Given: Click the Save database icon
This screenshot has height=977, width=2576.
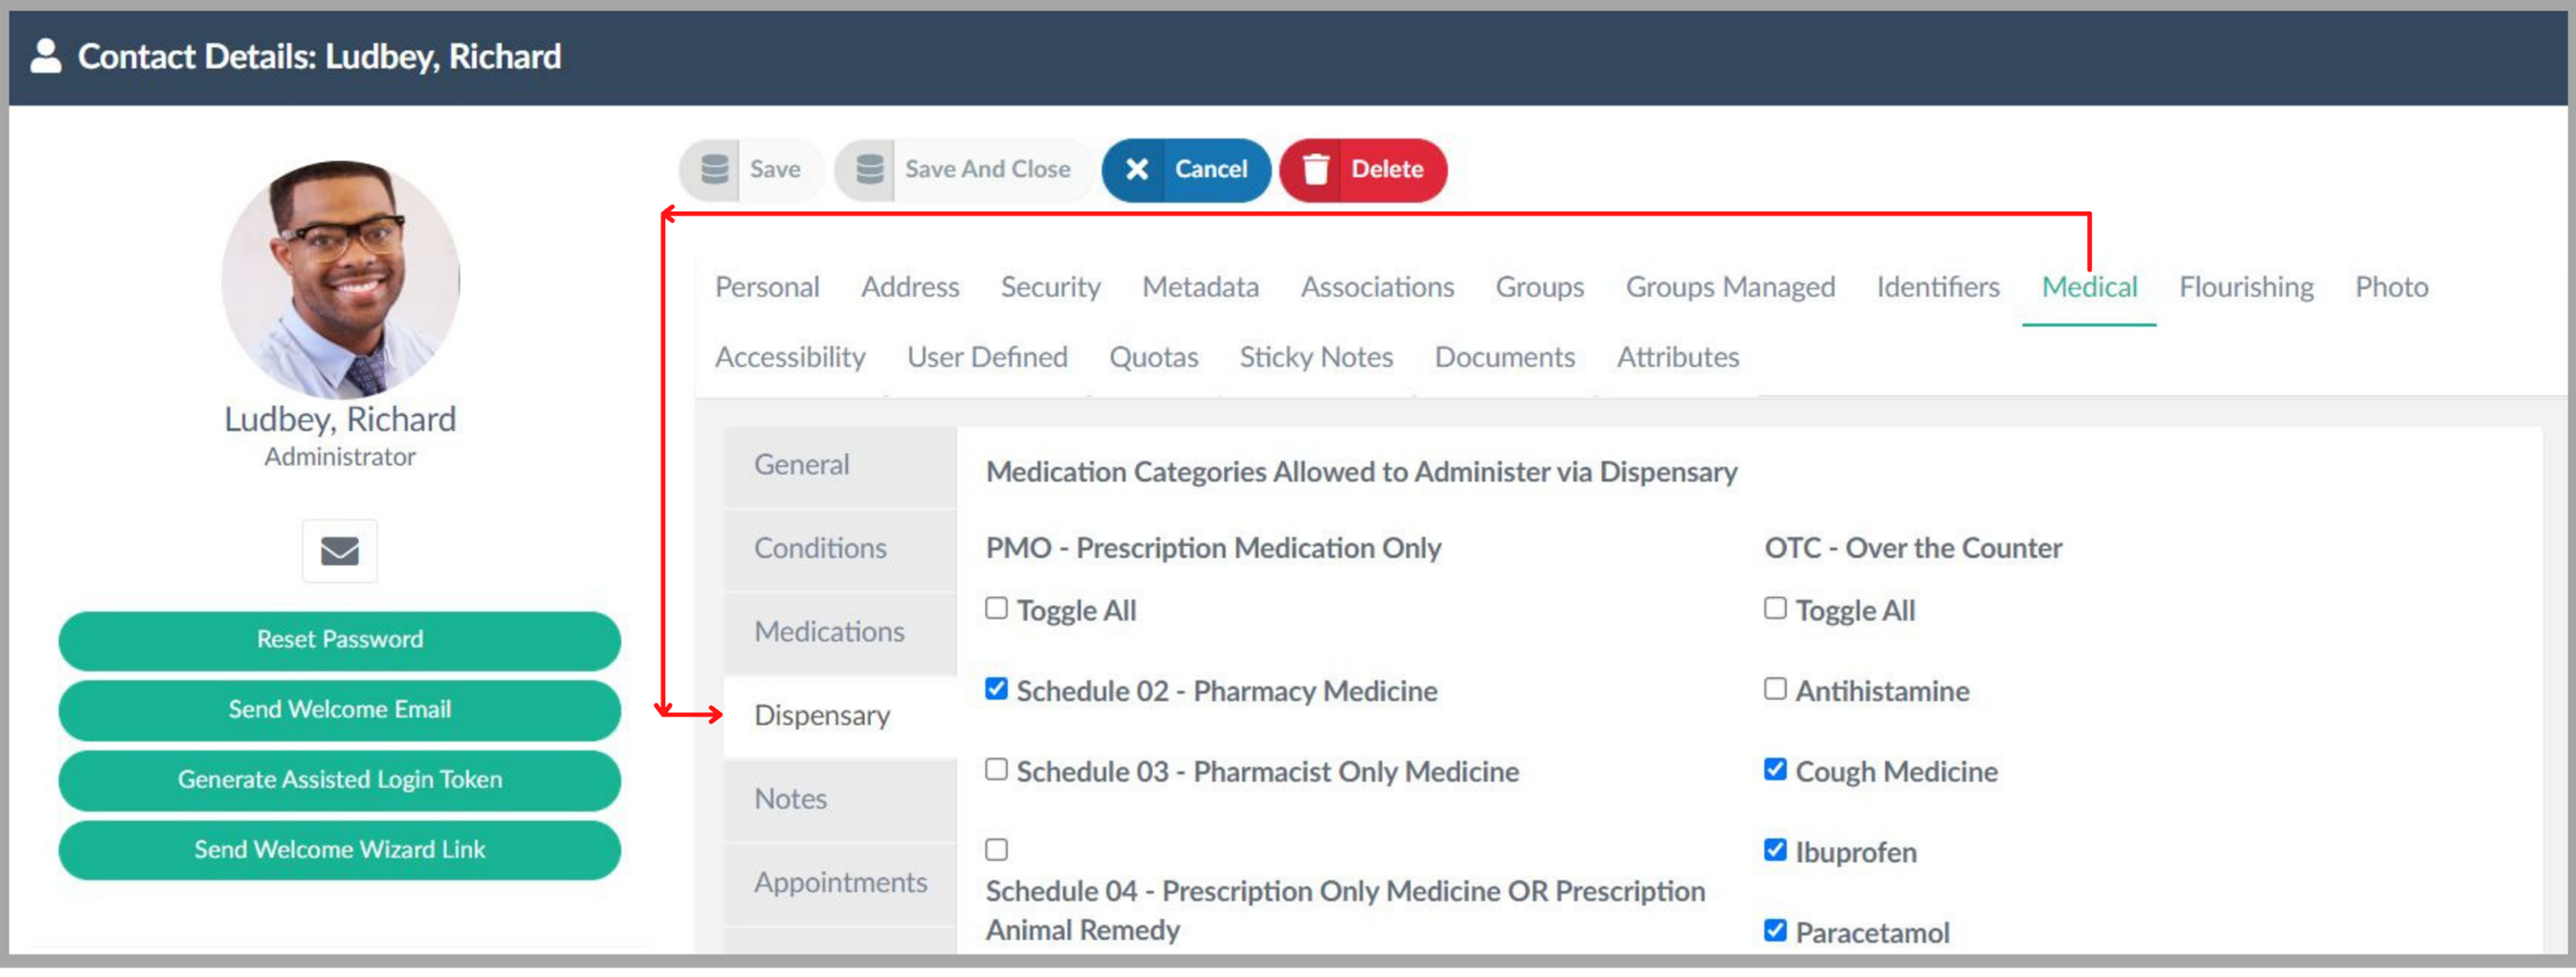Looking at the screenshot, I should coord(714,170).
